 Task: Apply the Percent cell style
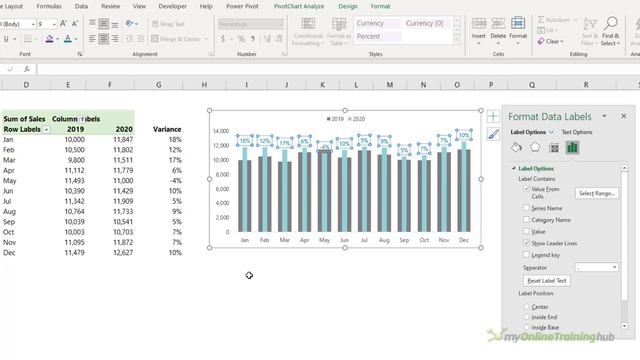click(378, 36)
